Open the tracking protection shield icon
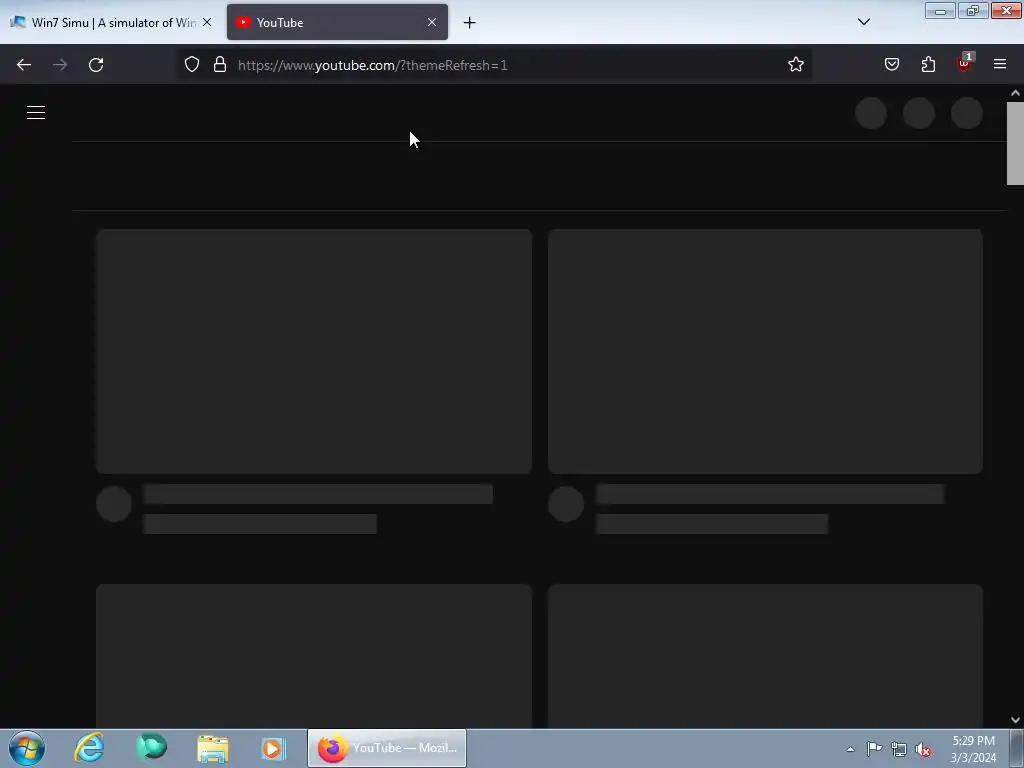The width and height of the screenshot is (1024, 768). click(x=191, y=65)
